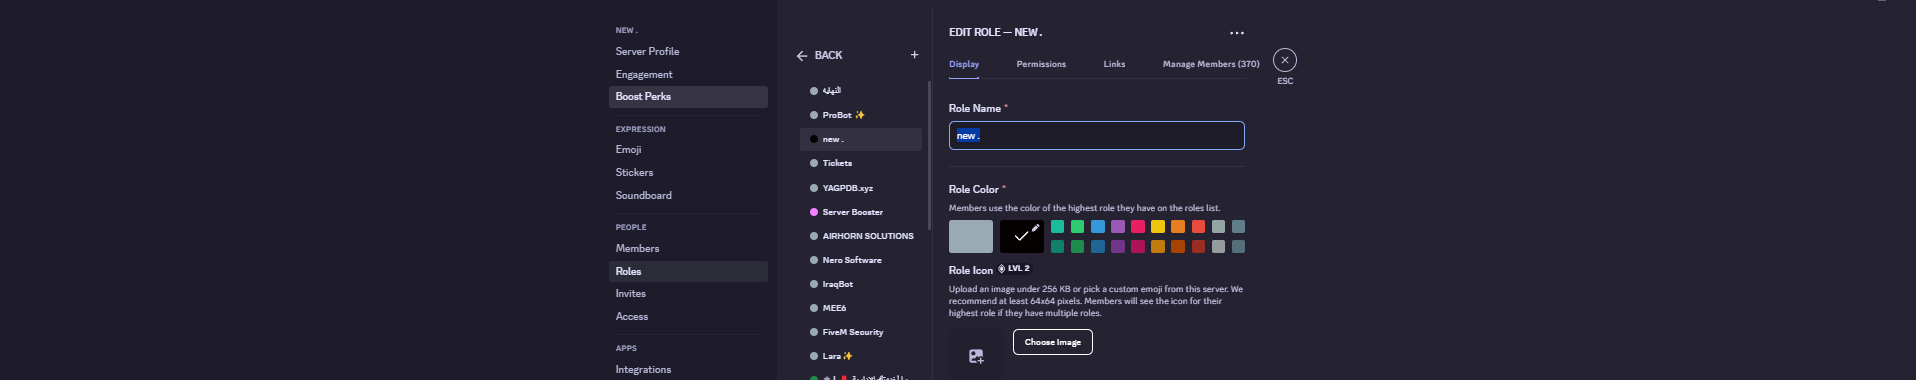The height and width of the screenshot is (380, 1916).
Task: Switch to the Display tab
Action: (x=964, y=64)
